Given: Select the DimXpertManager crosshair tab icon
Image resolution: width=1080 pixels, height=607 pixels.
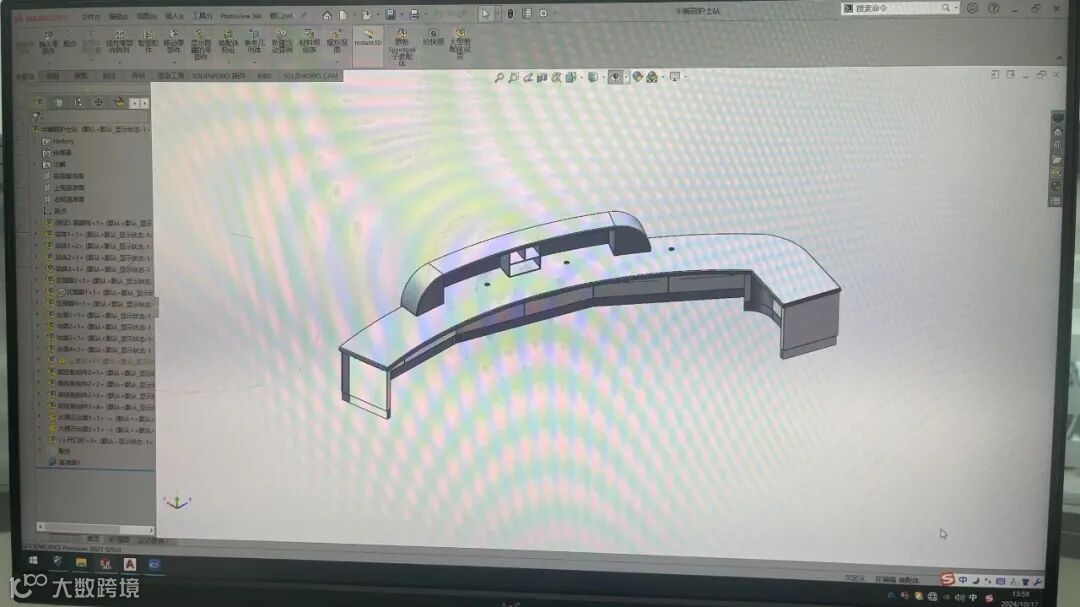Looking at the screenshot, I should point(98,103).
